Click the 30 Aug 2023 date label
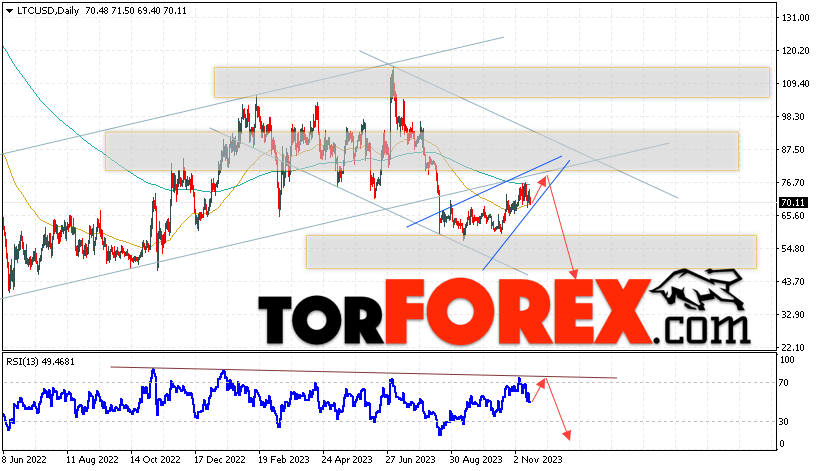Viewport: 816px width, 471px height. click(x=476, y=460)
